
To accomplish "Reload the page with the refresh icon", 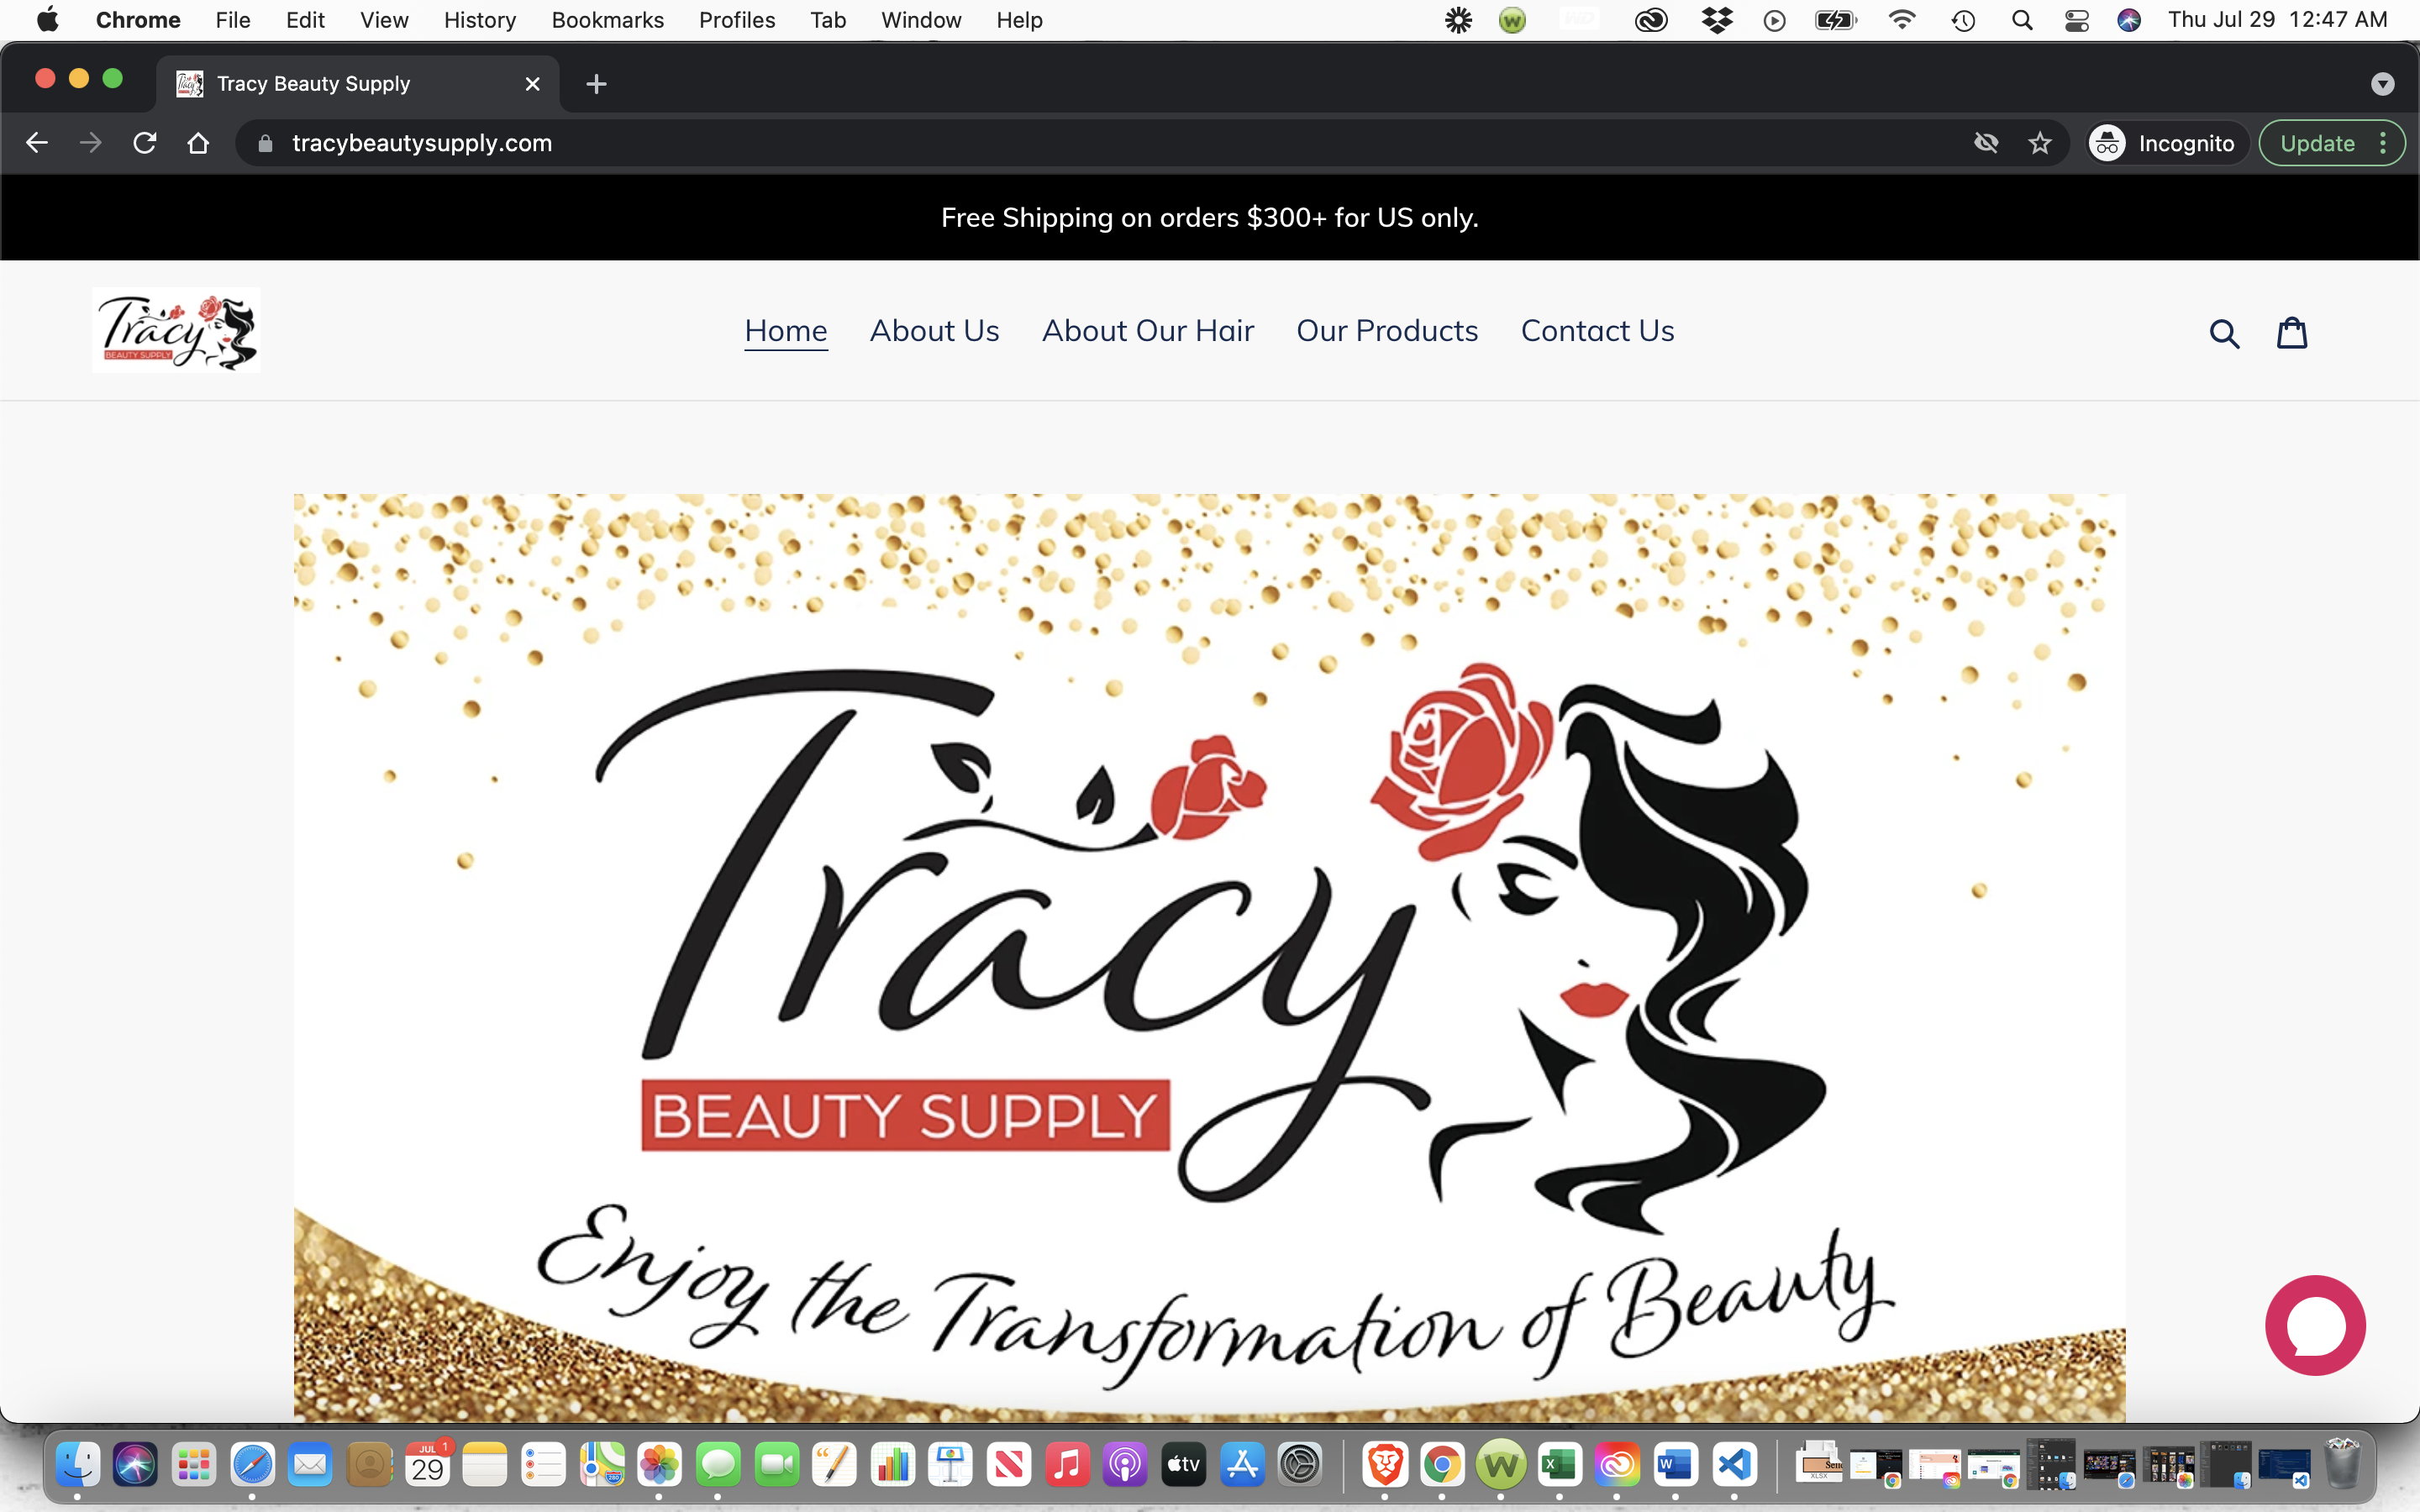I will 144,143.
